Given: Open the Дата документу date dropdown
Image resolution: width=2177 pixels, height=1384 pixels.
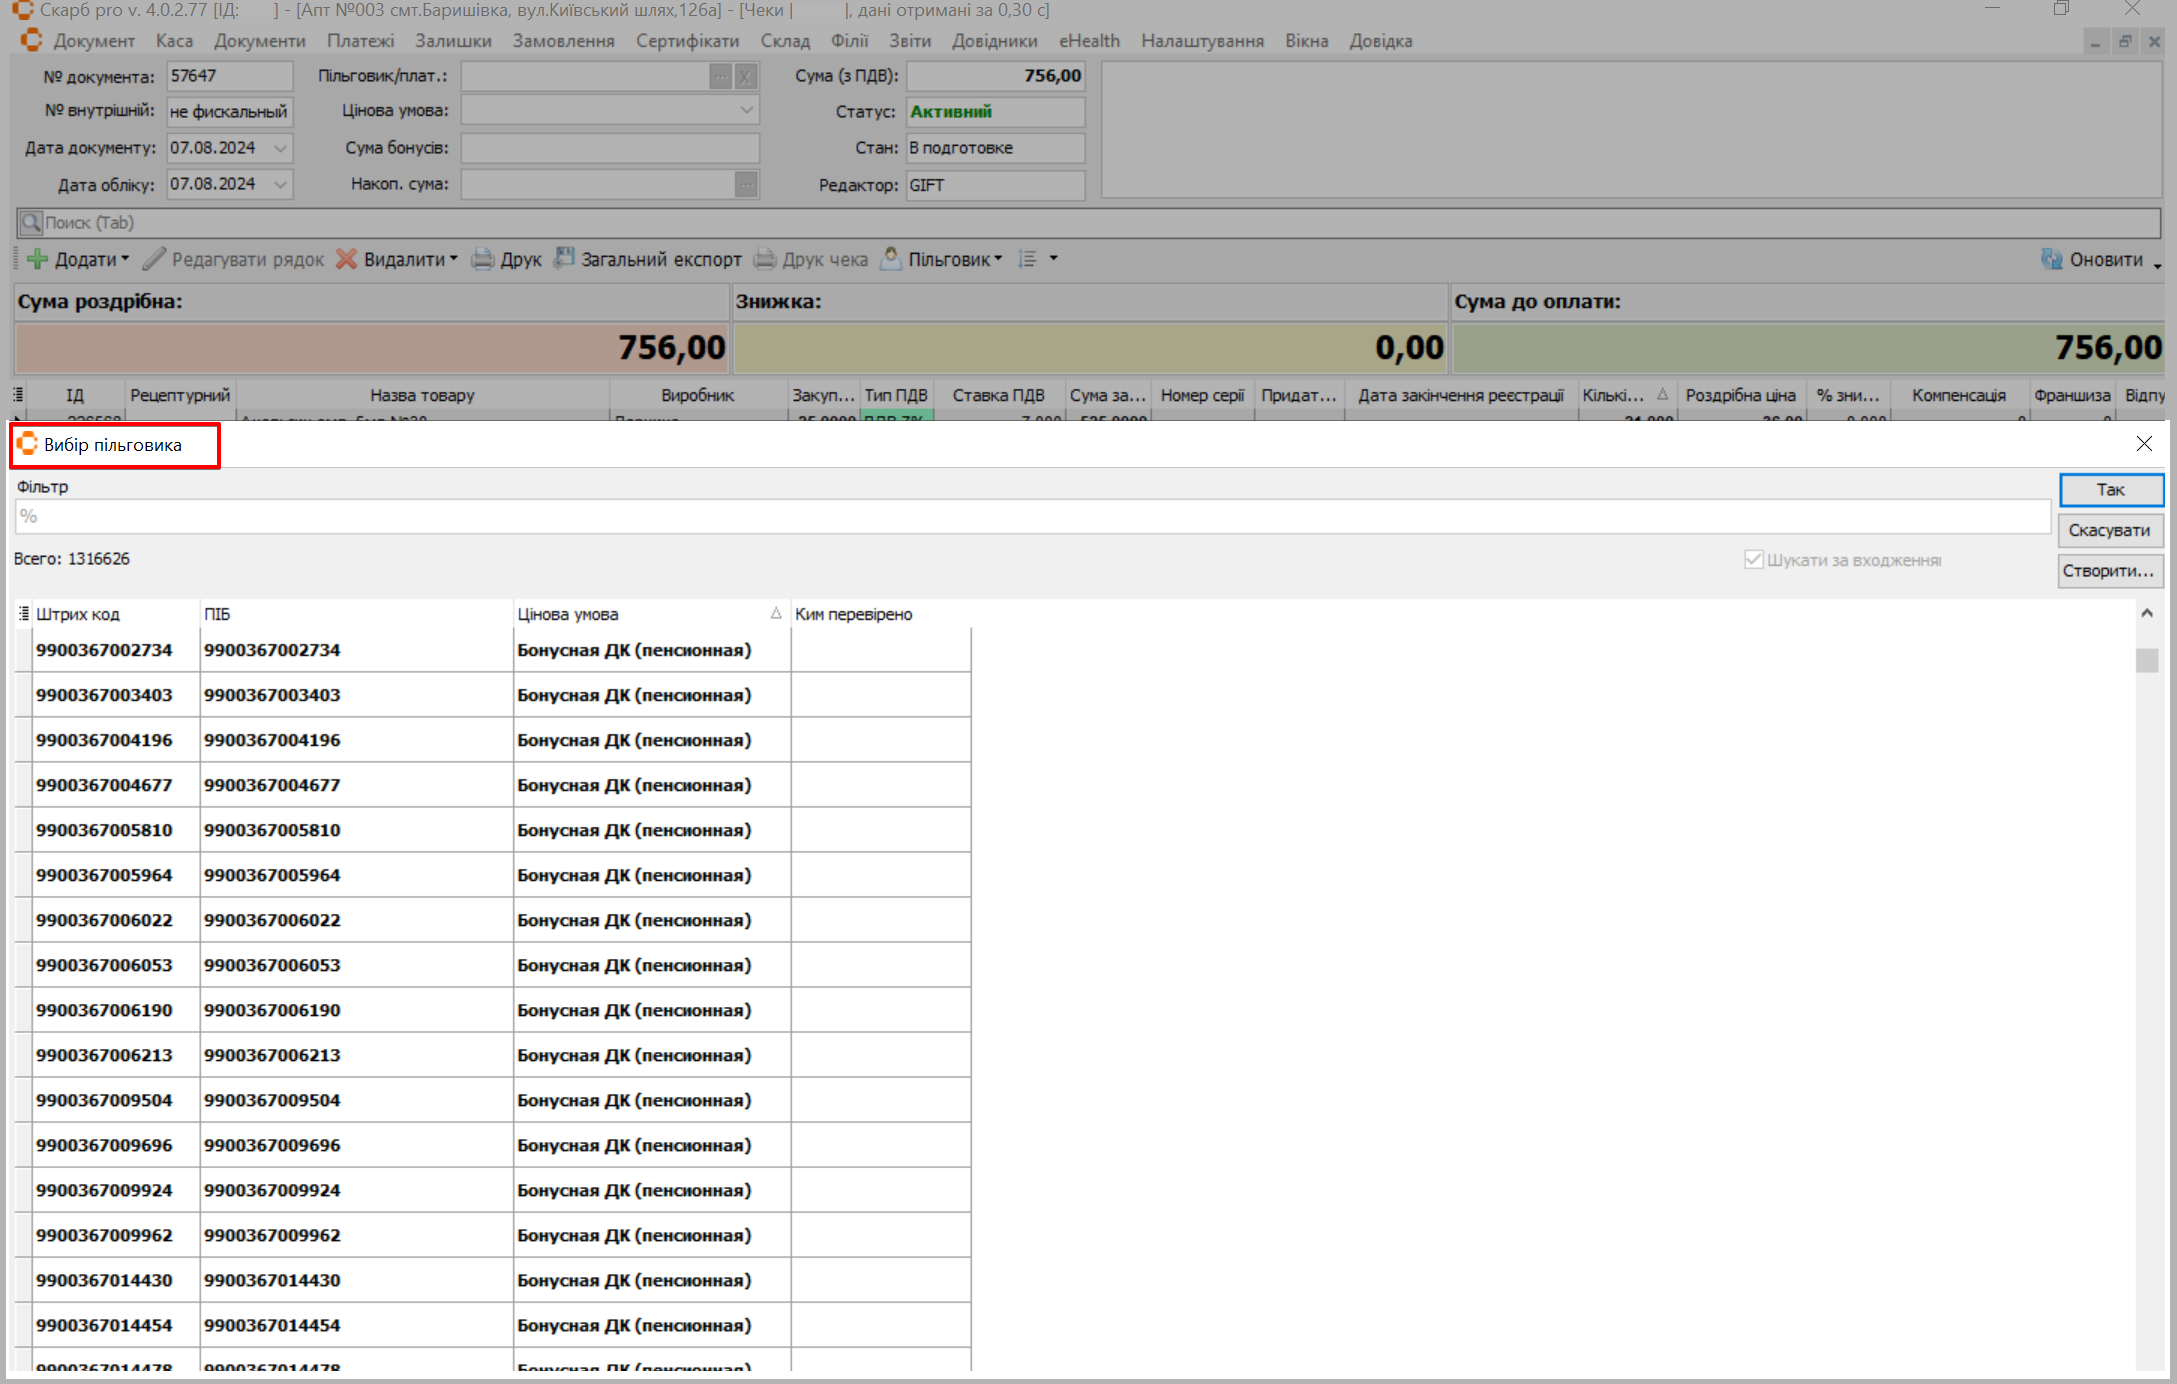Looking at the screenshot, I should tap(281, 148).
